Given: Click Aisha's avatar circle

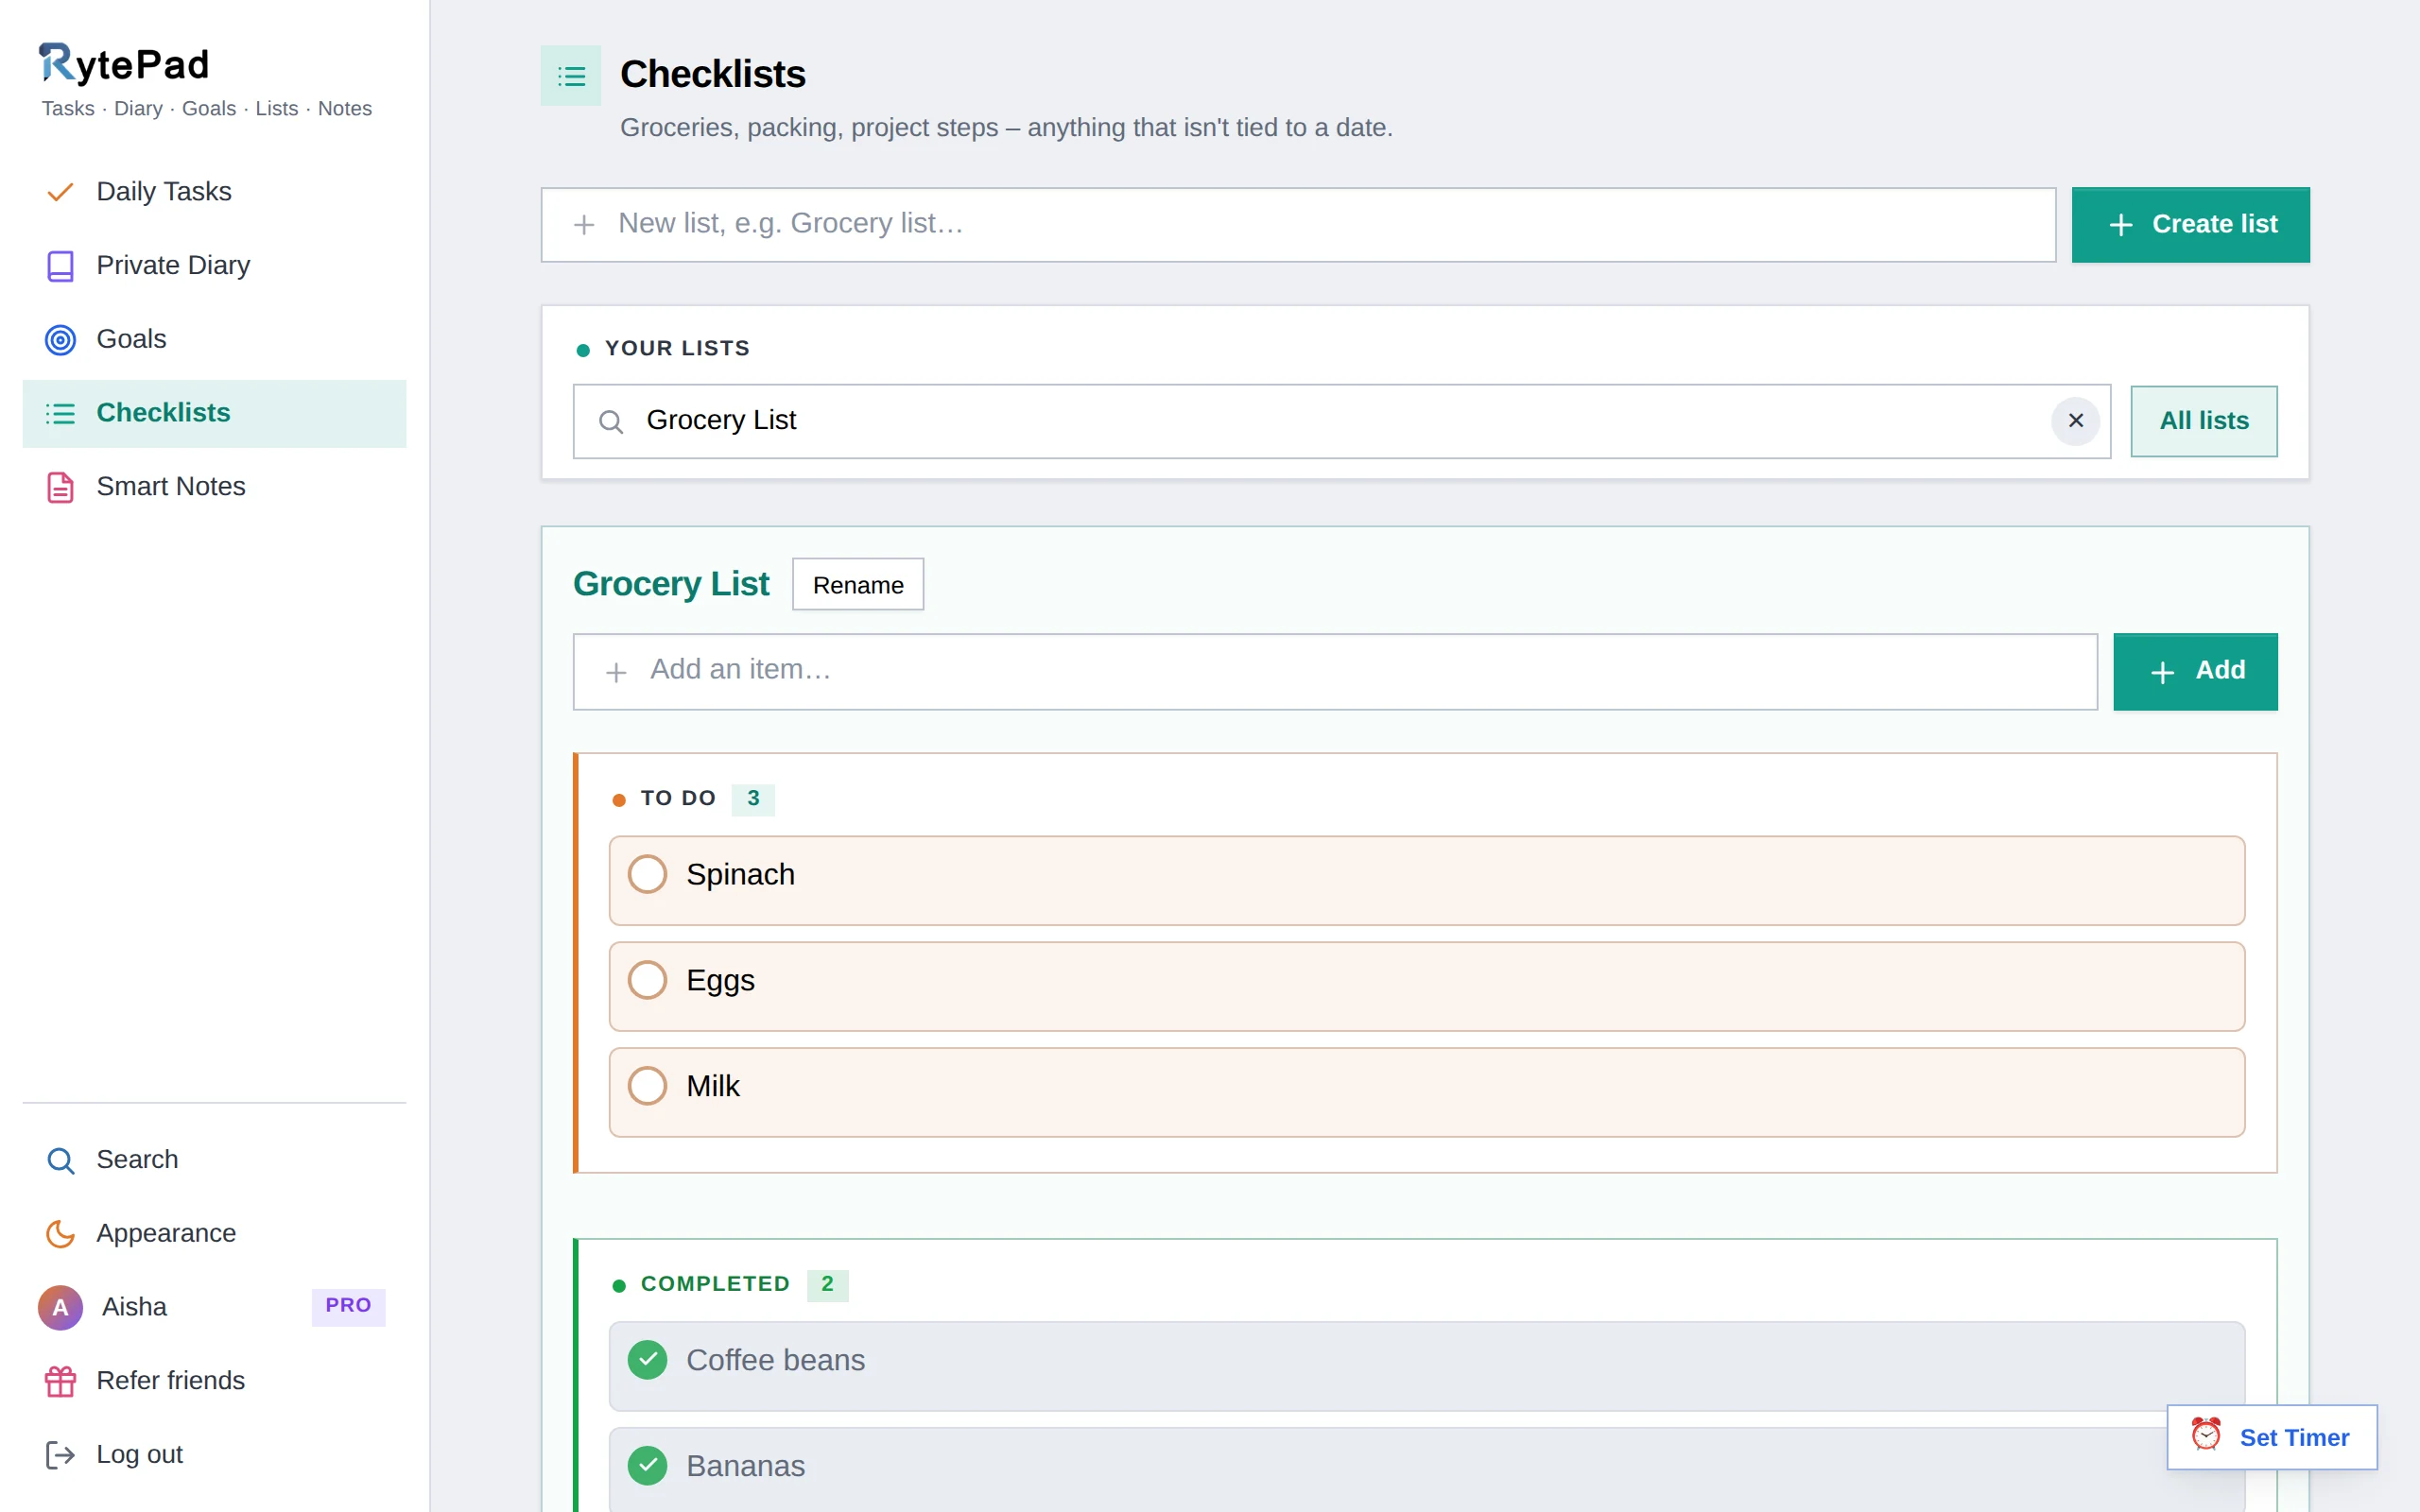Looking at the screenshot, I should pyautogui.click(x=60, y=1307).
